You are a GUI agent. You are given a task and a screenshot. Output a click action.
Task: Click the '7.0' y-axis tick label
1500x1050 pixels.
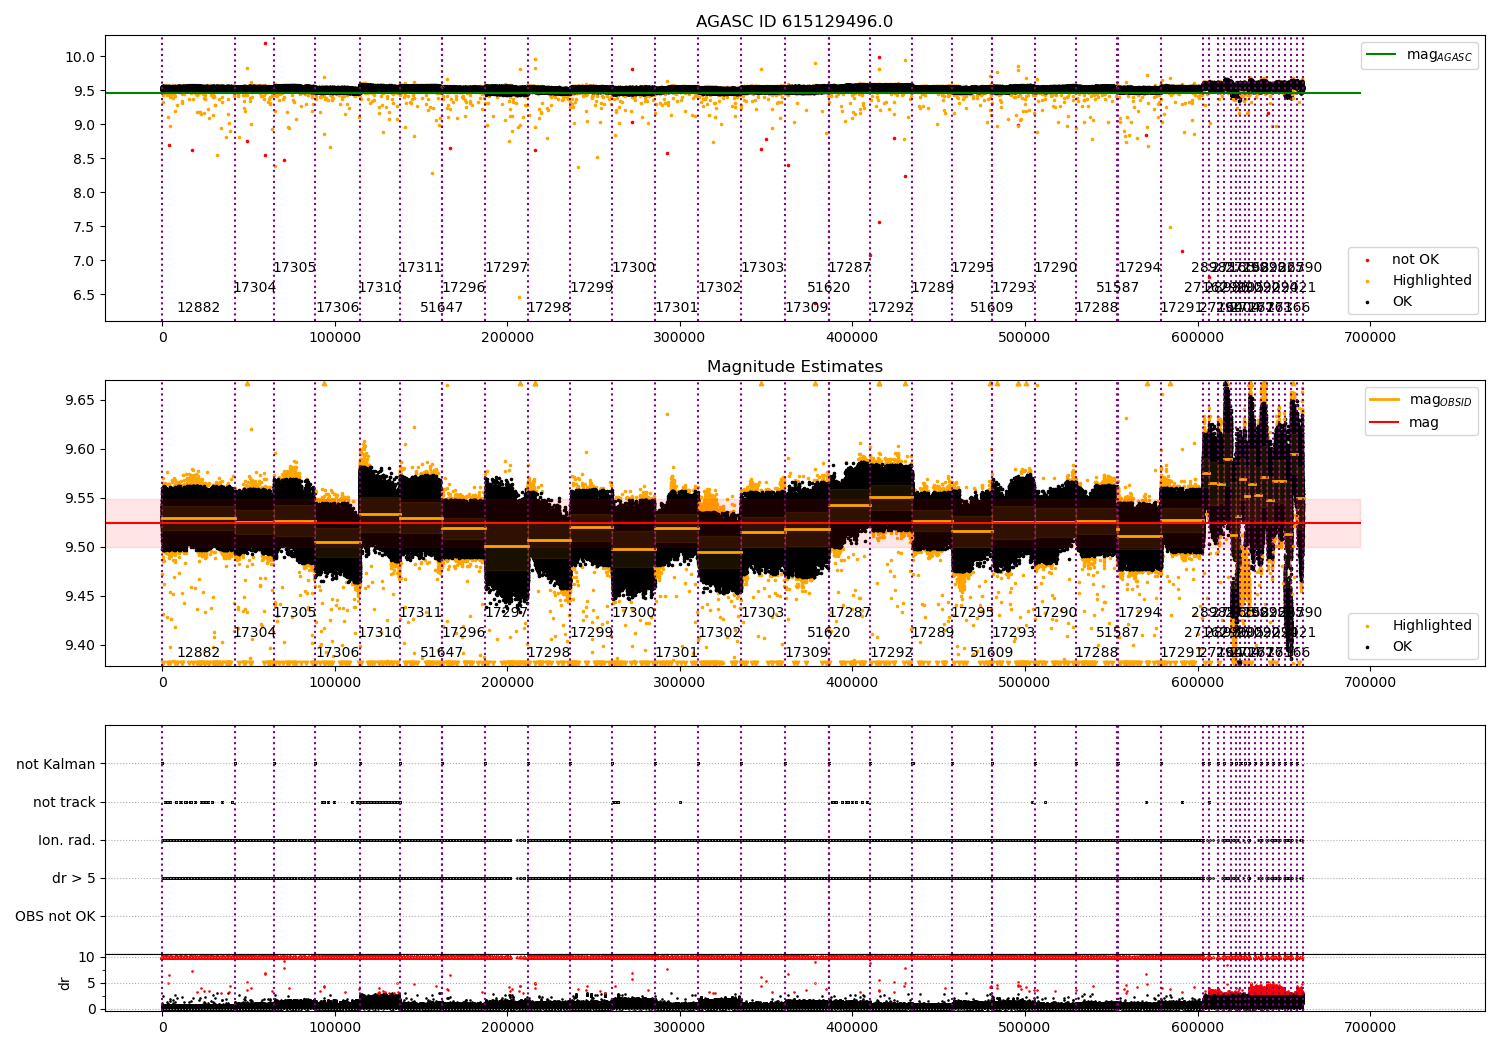pos(83,261)
